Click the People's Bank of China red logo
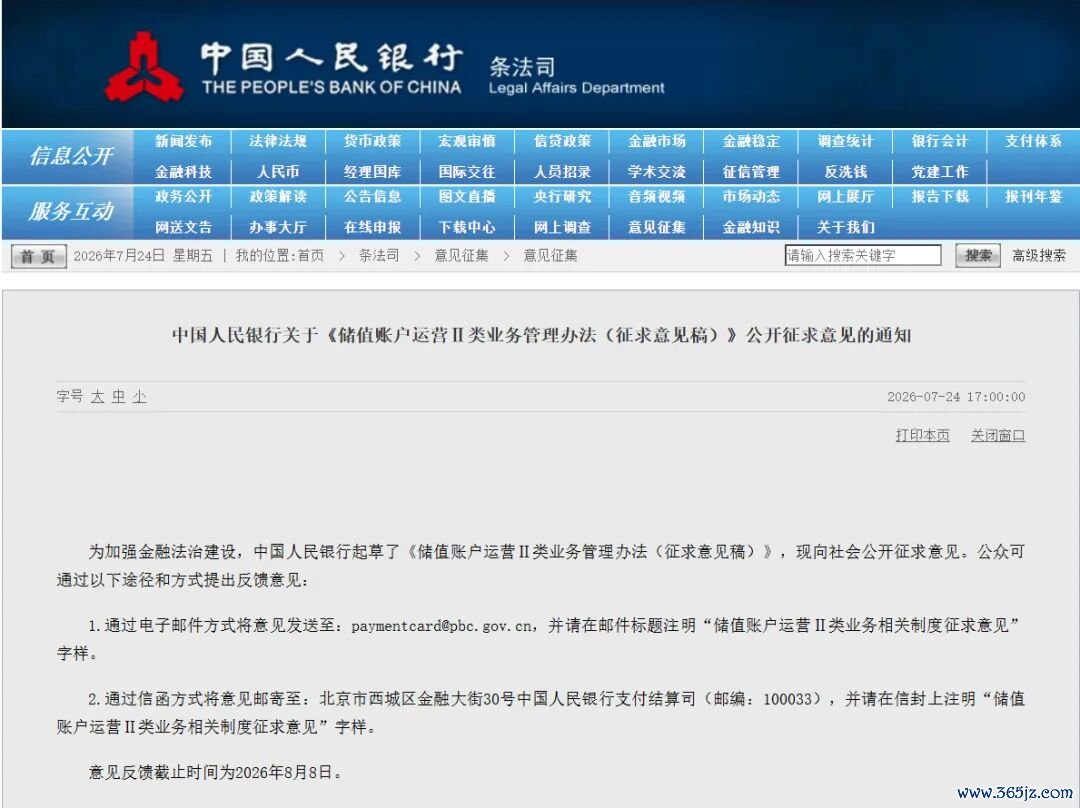Image resolution: width=1080 pixels, height=808 pixels. 144,67
